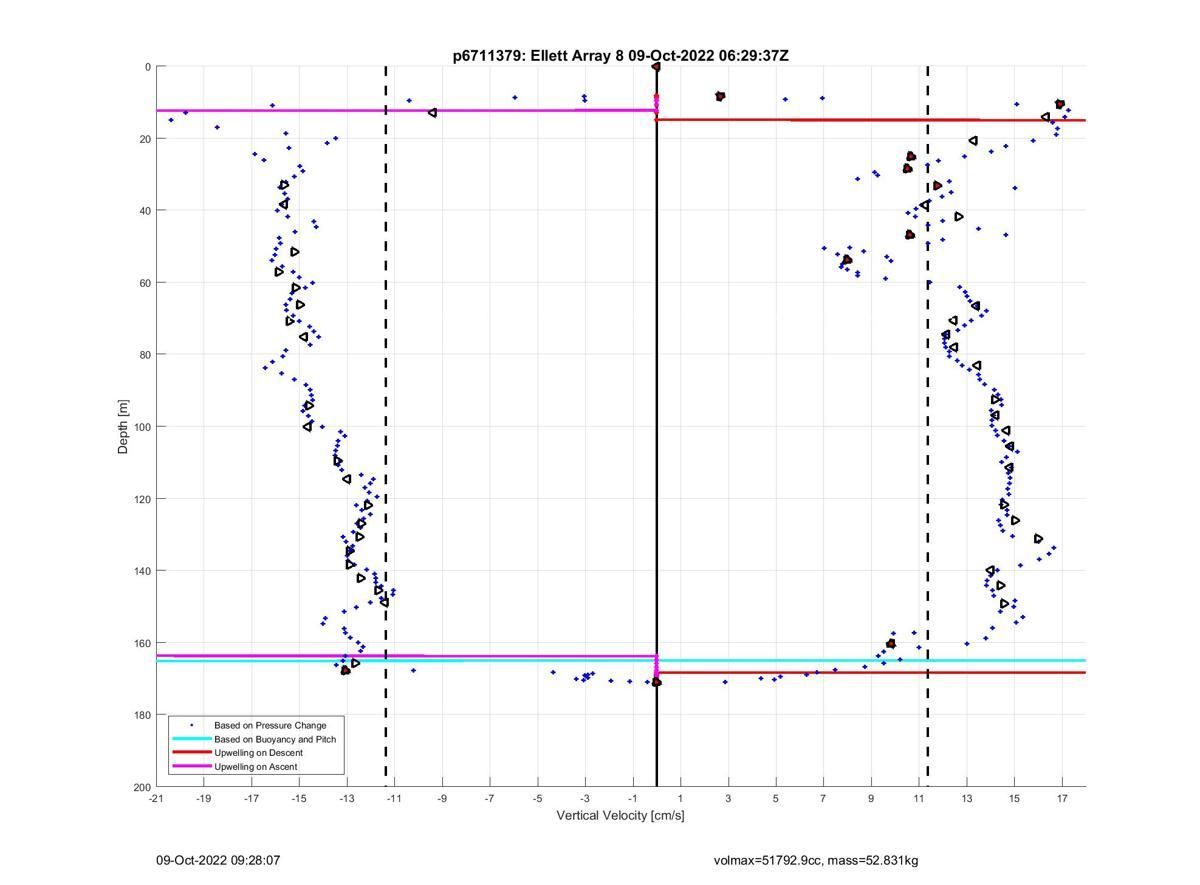Click the blue dot marker in legend
This screenshot has height=885, width=1200.
(x=192, y=725)
